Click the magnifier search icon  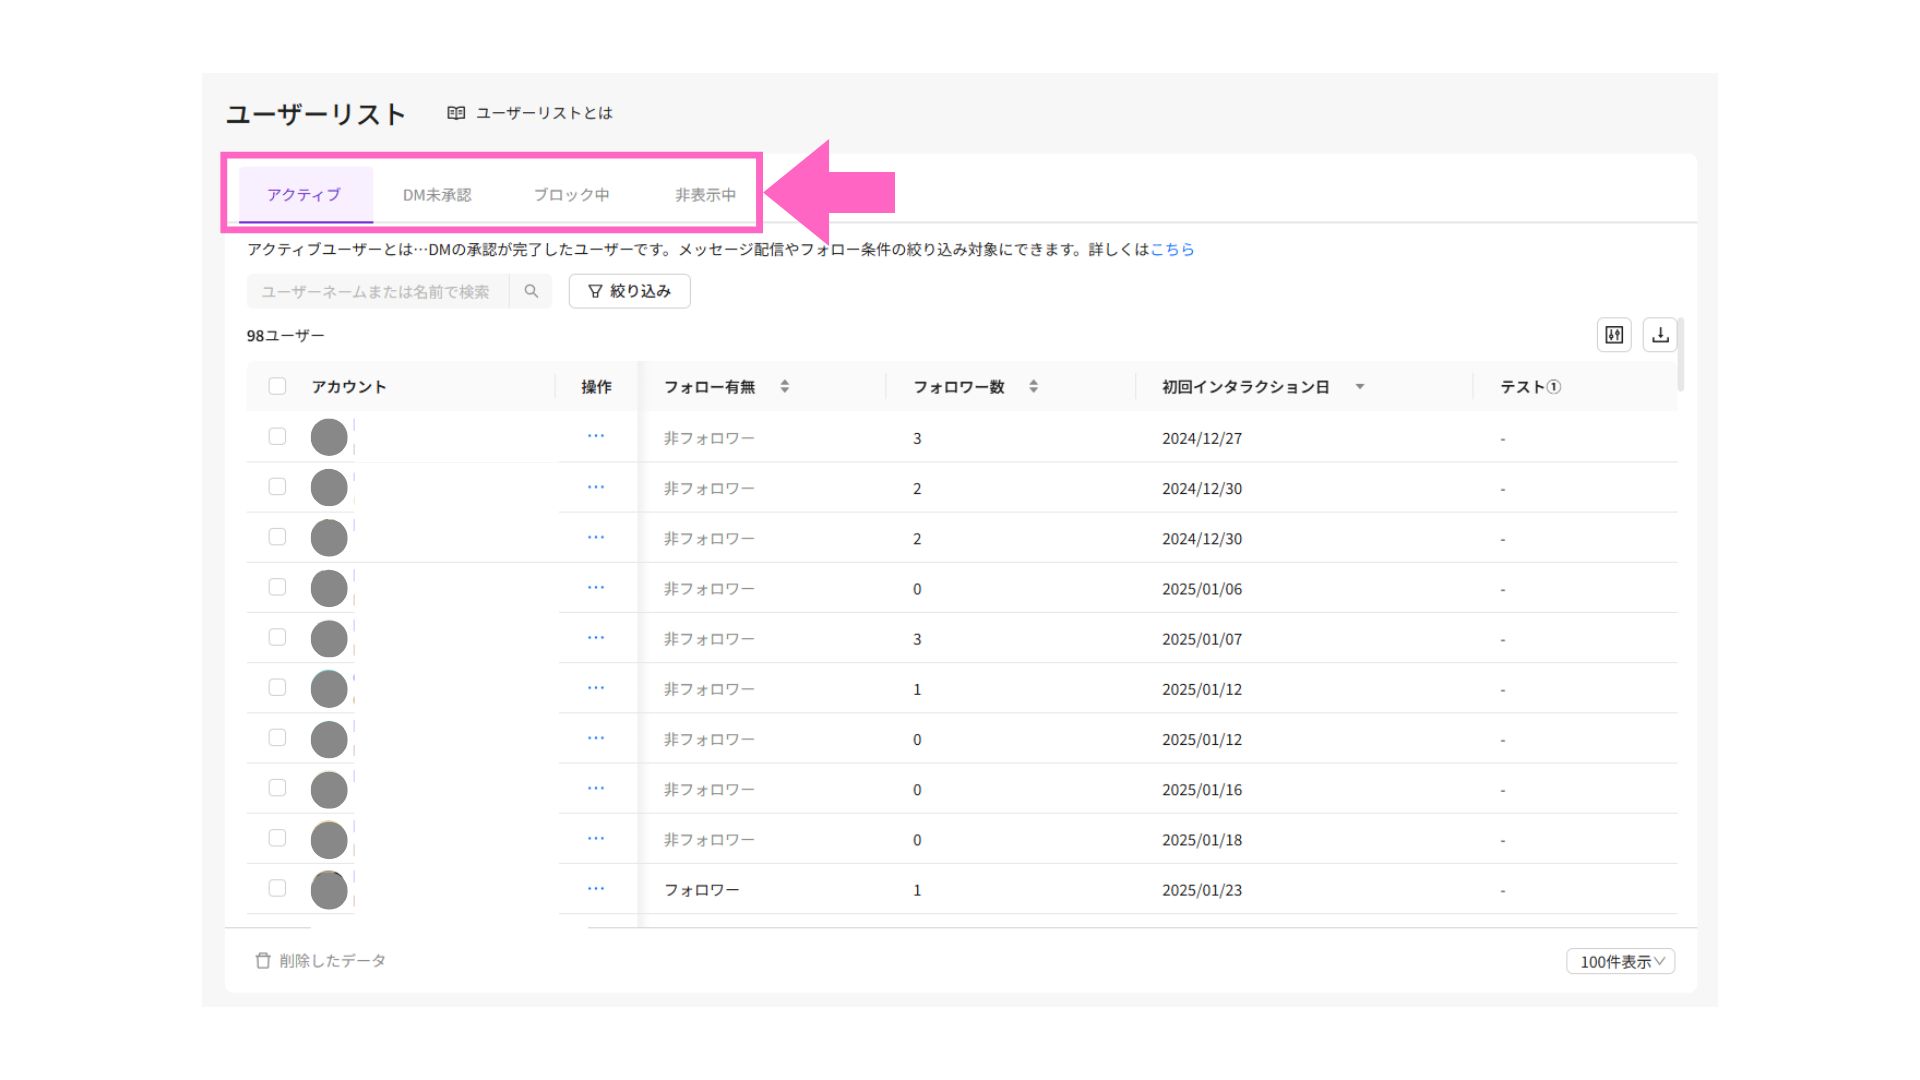(x=531, y=291)
